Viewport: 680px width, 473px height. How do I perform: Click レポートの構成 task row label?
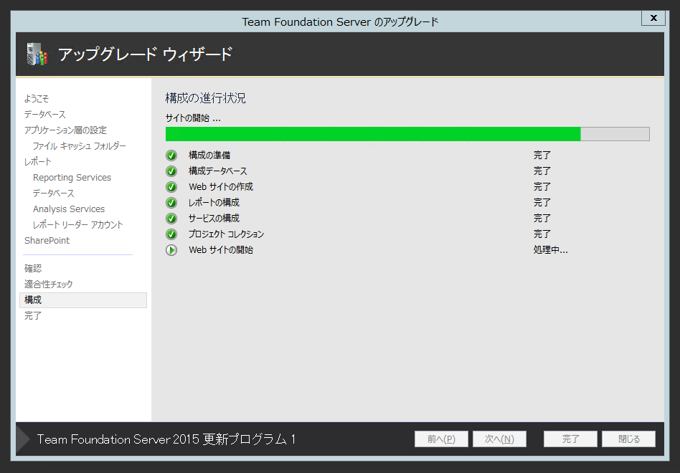pos(214,202)
